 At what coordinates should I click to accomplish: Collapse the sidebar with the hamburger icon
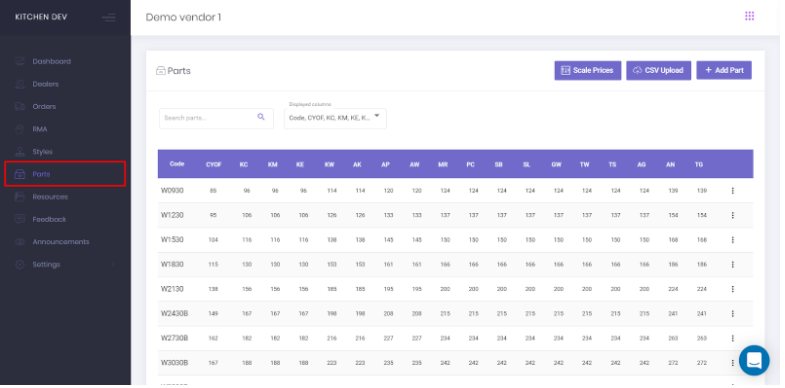coord(109,18)
